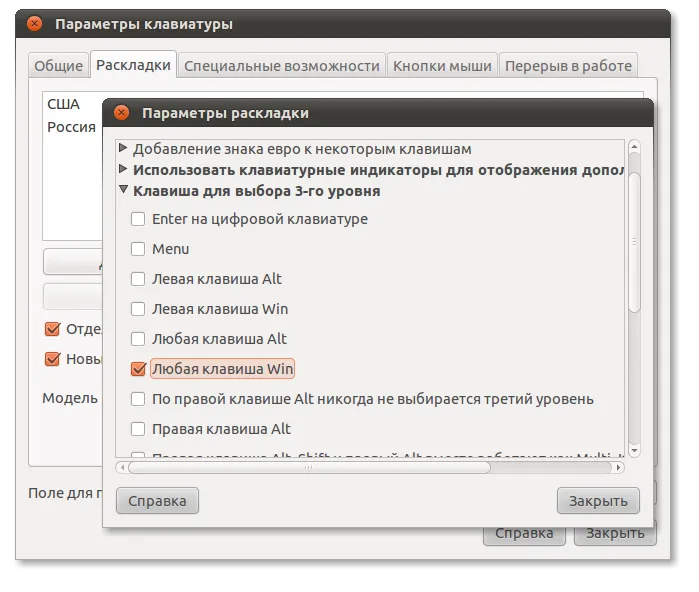699x592 pixels.
Task: Check the Menu option checkbox
Action: [x=138, y=249]
